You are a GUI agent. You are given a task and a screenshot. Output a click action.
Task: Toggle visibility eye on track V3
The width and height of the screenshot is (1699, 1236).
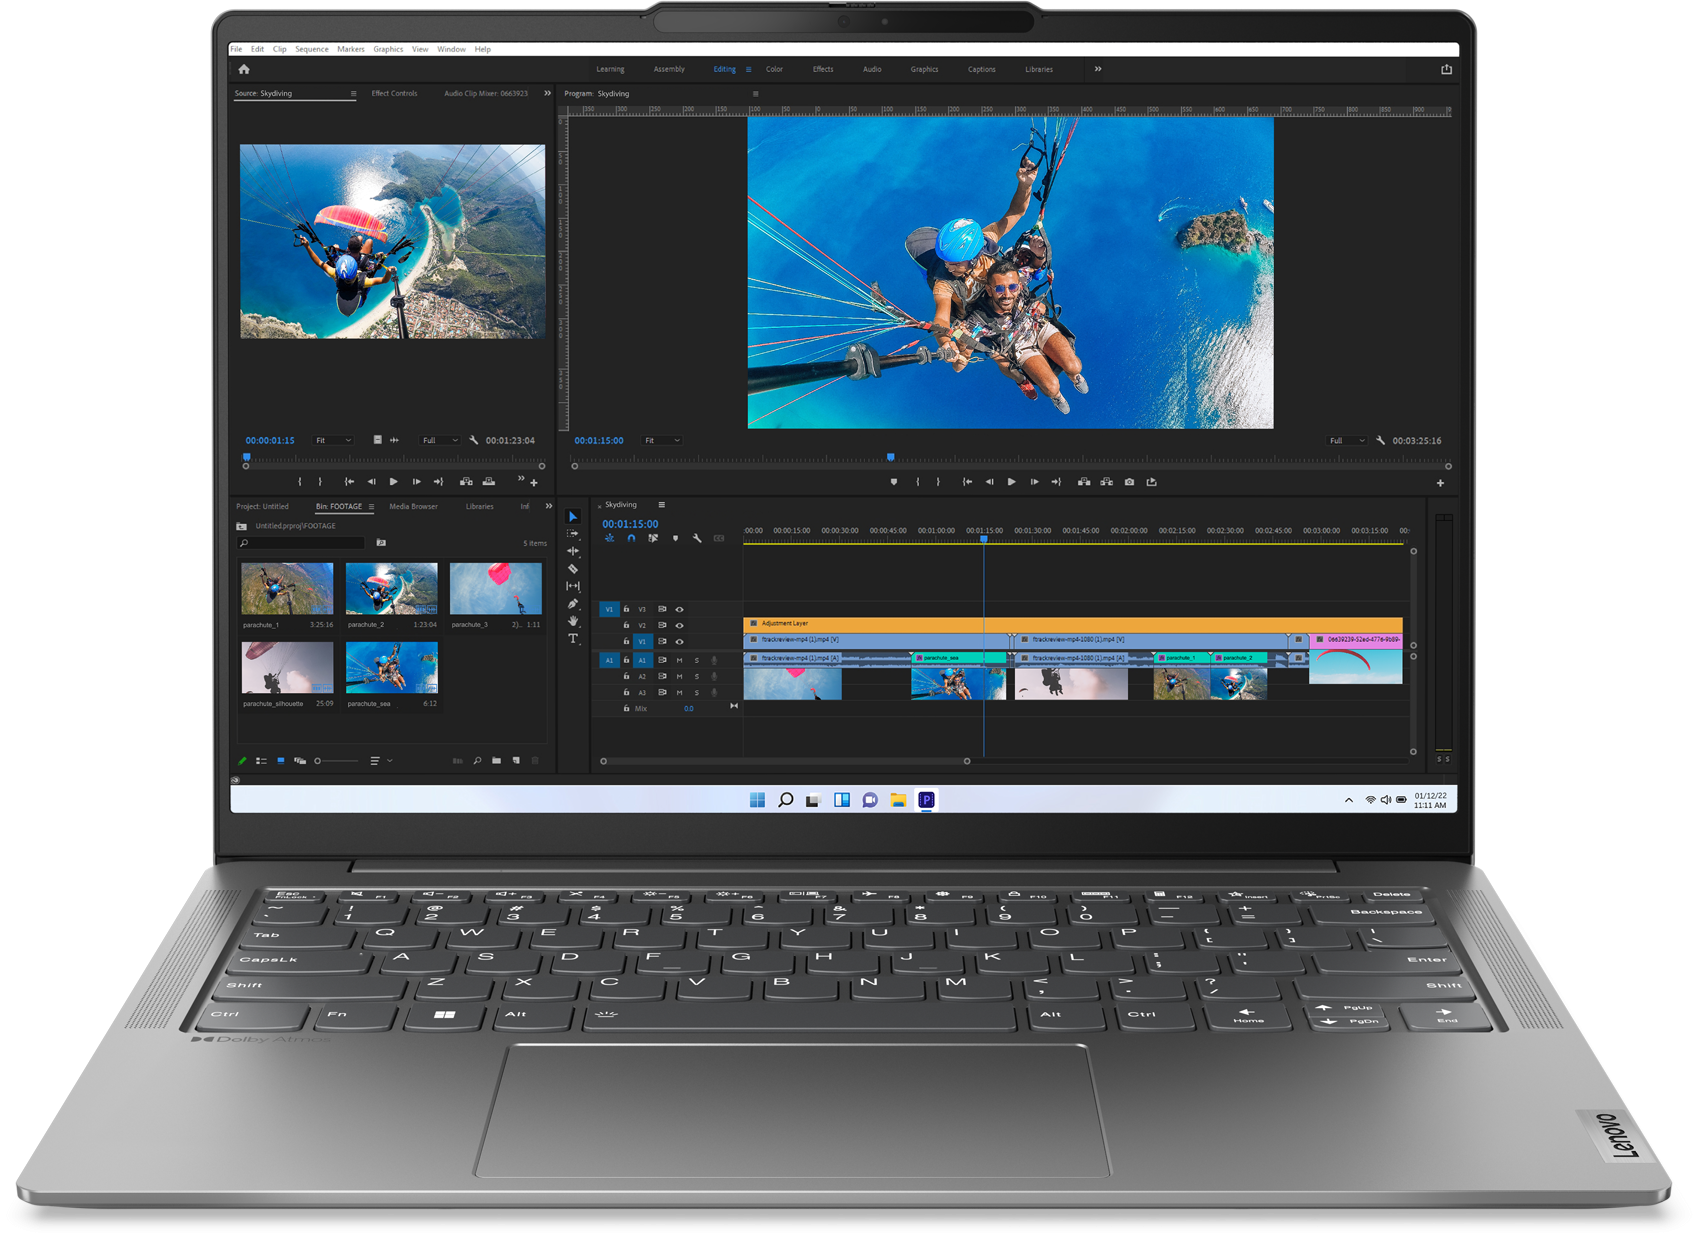pos(680,609)
